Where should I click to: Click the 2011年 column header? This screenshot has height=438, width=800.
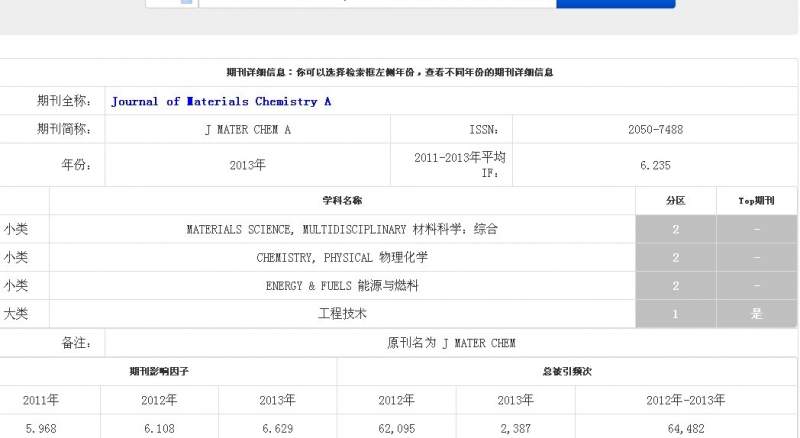coord(41,400)
